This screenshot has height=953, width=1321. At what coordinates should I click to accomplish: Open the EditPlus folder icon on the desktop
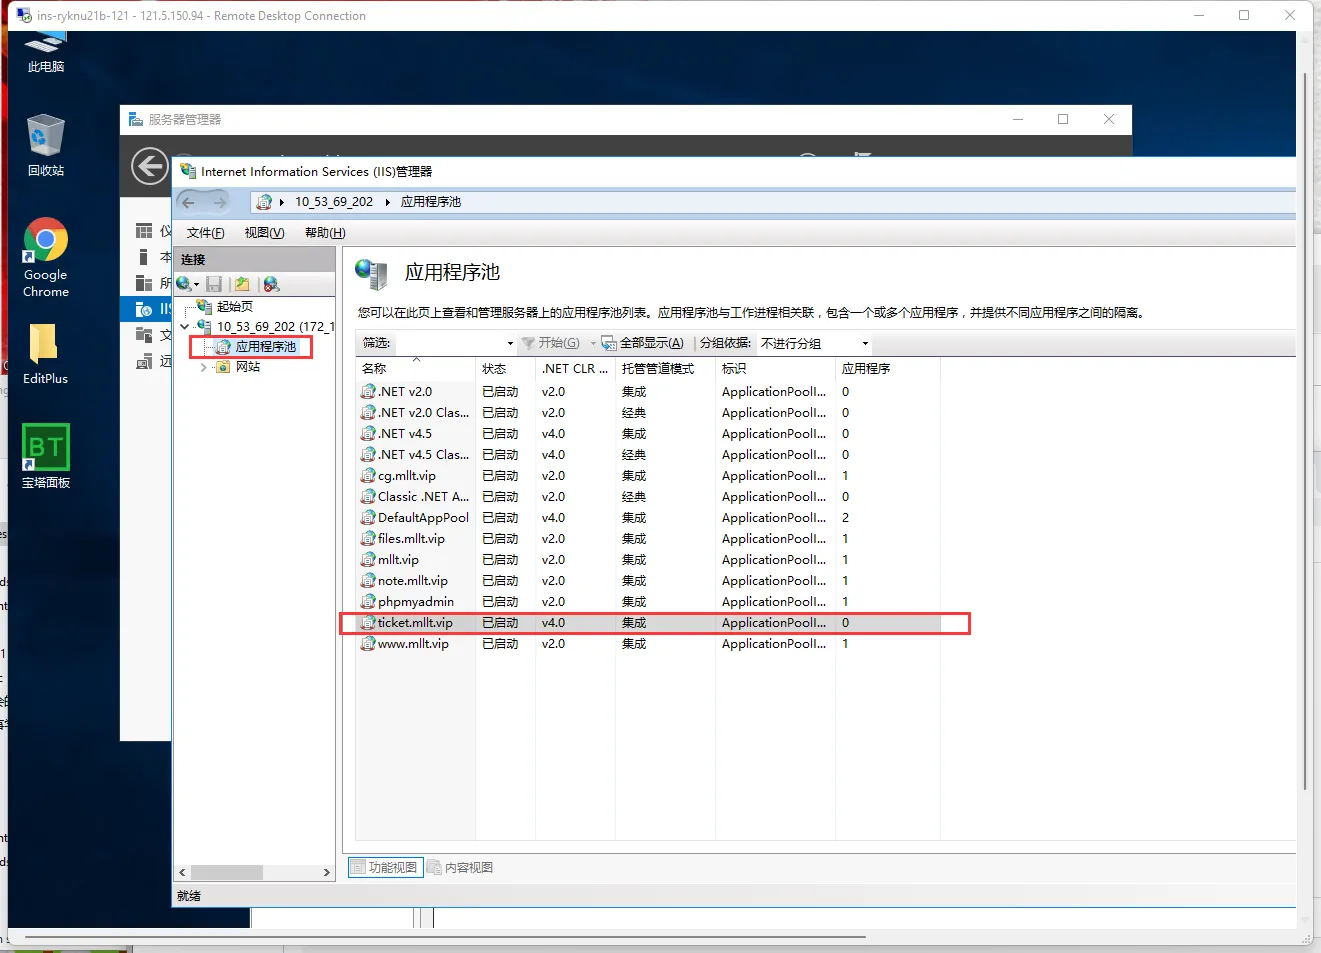45,354
